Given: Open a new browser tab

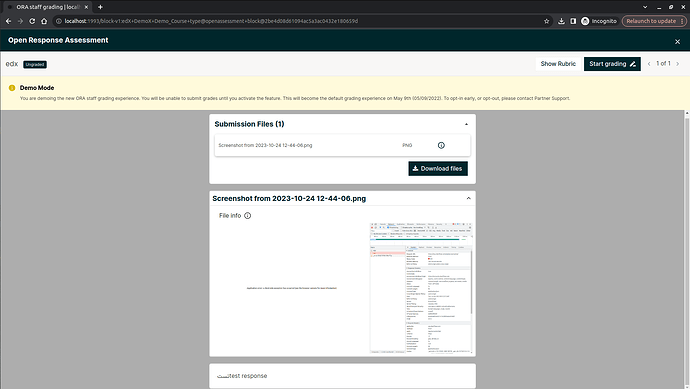Looking at the screenshot, I should pyautogui.click(x=100, y=7).
